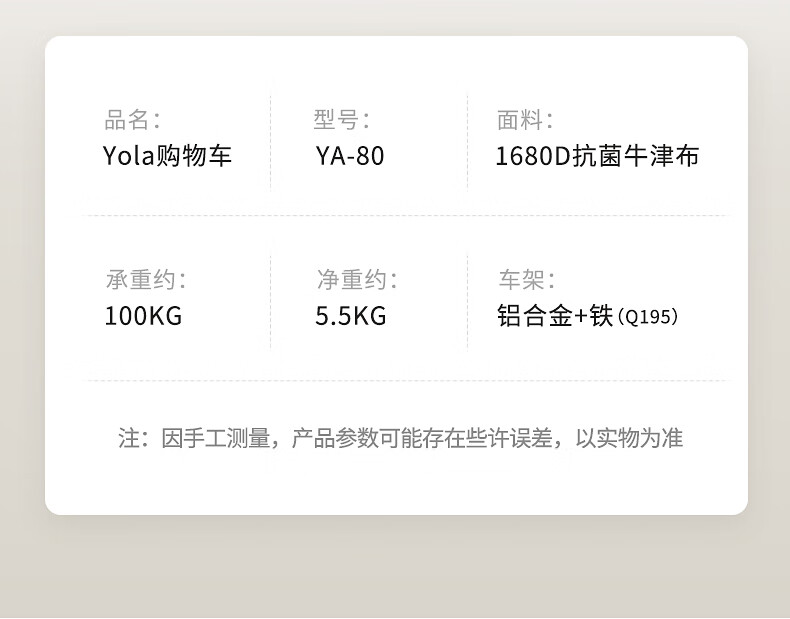Select the 铝合金+铁 frame material text
The height and width of the screenshot is (619, 790).
coord(554,316)
